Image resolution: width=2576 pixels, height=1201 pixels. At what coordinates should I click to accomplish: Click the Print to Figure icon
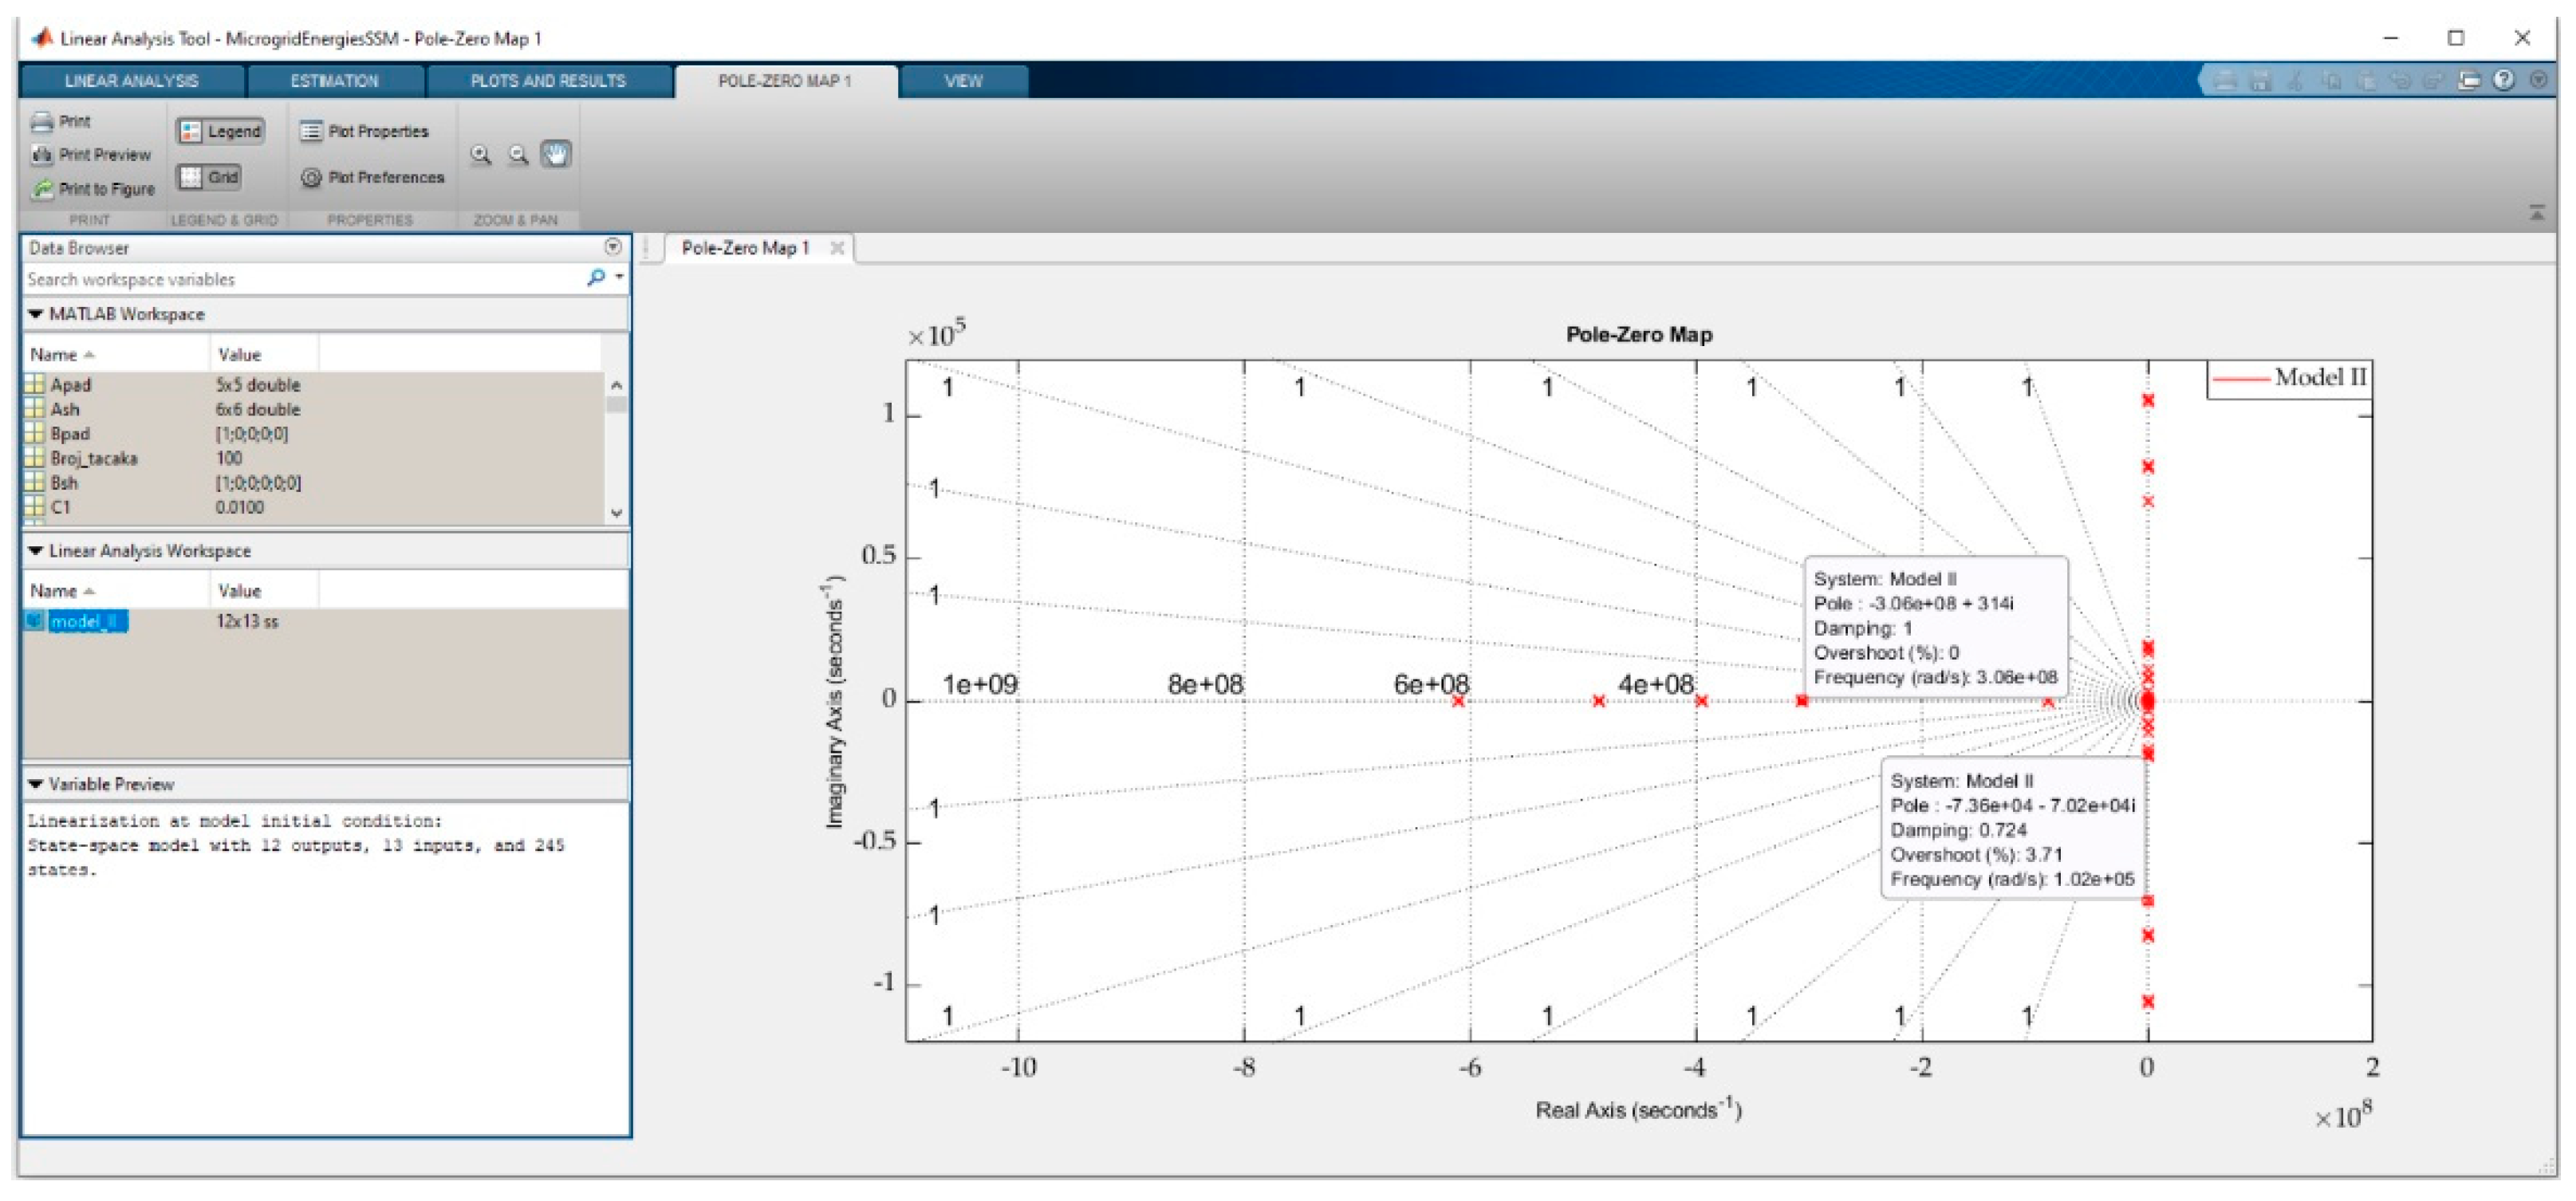pyautogui.click(x=42, y=188)
